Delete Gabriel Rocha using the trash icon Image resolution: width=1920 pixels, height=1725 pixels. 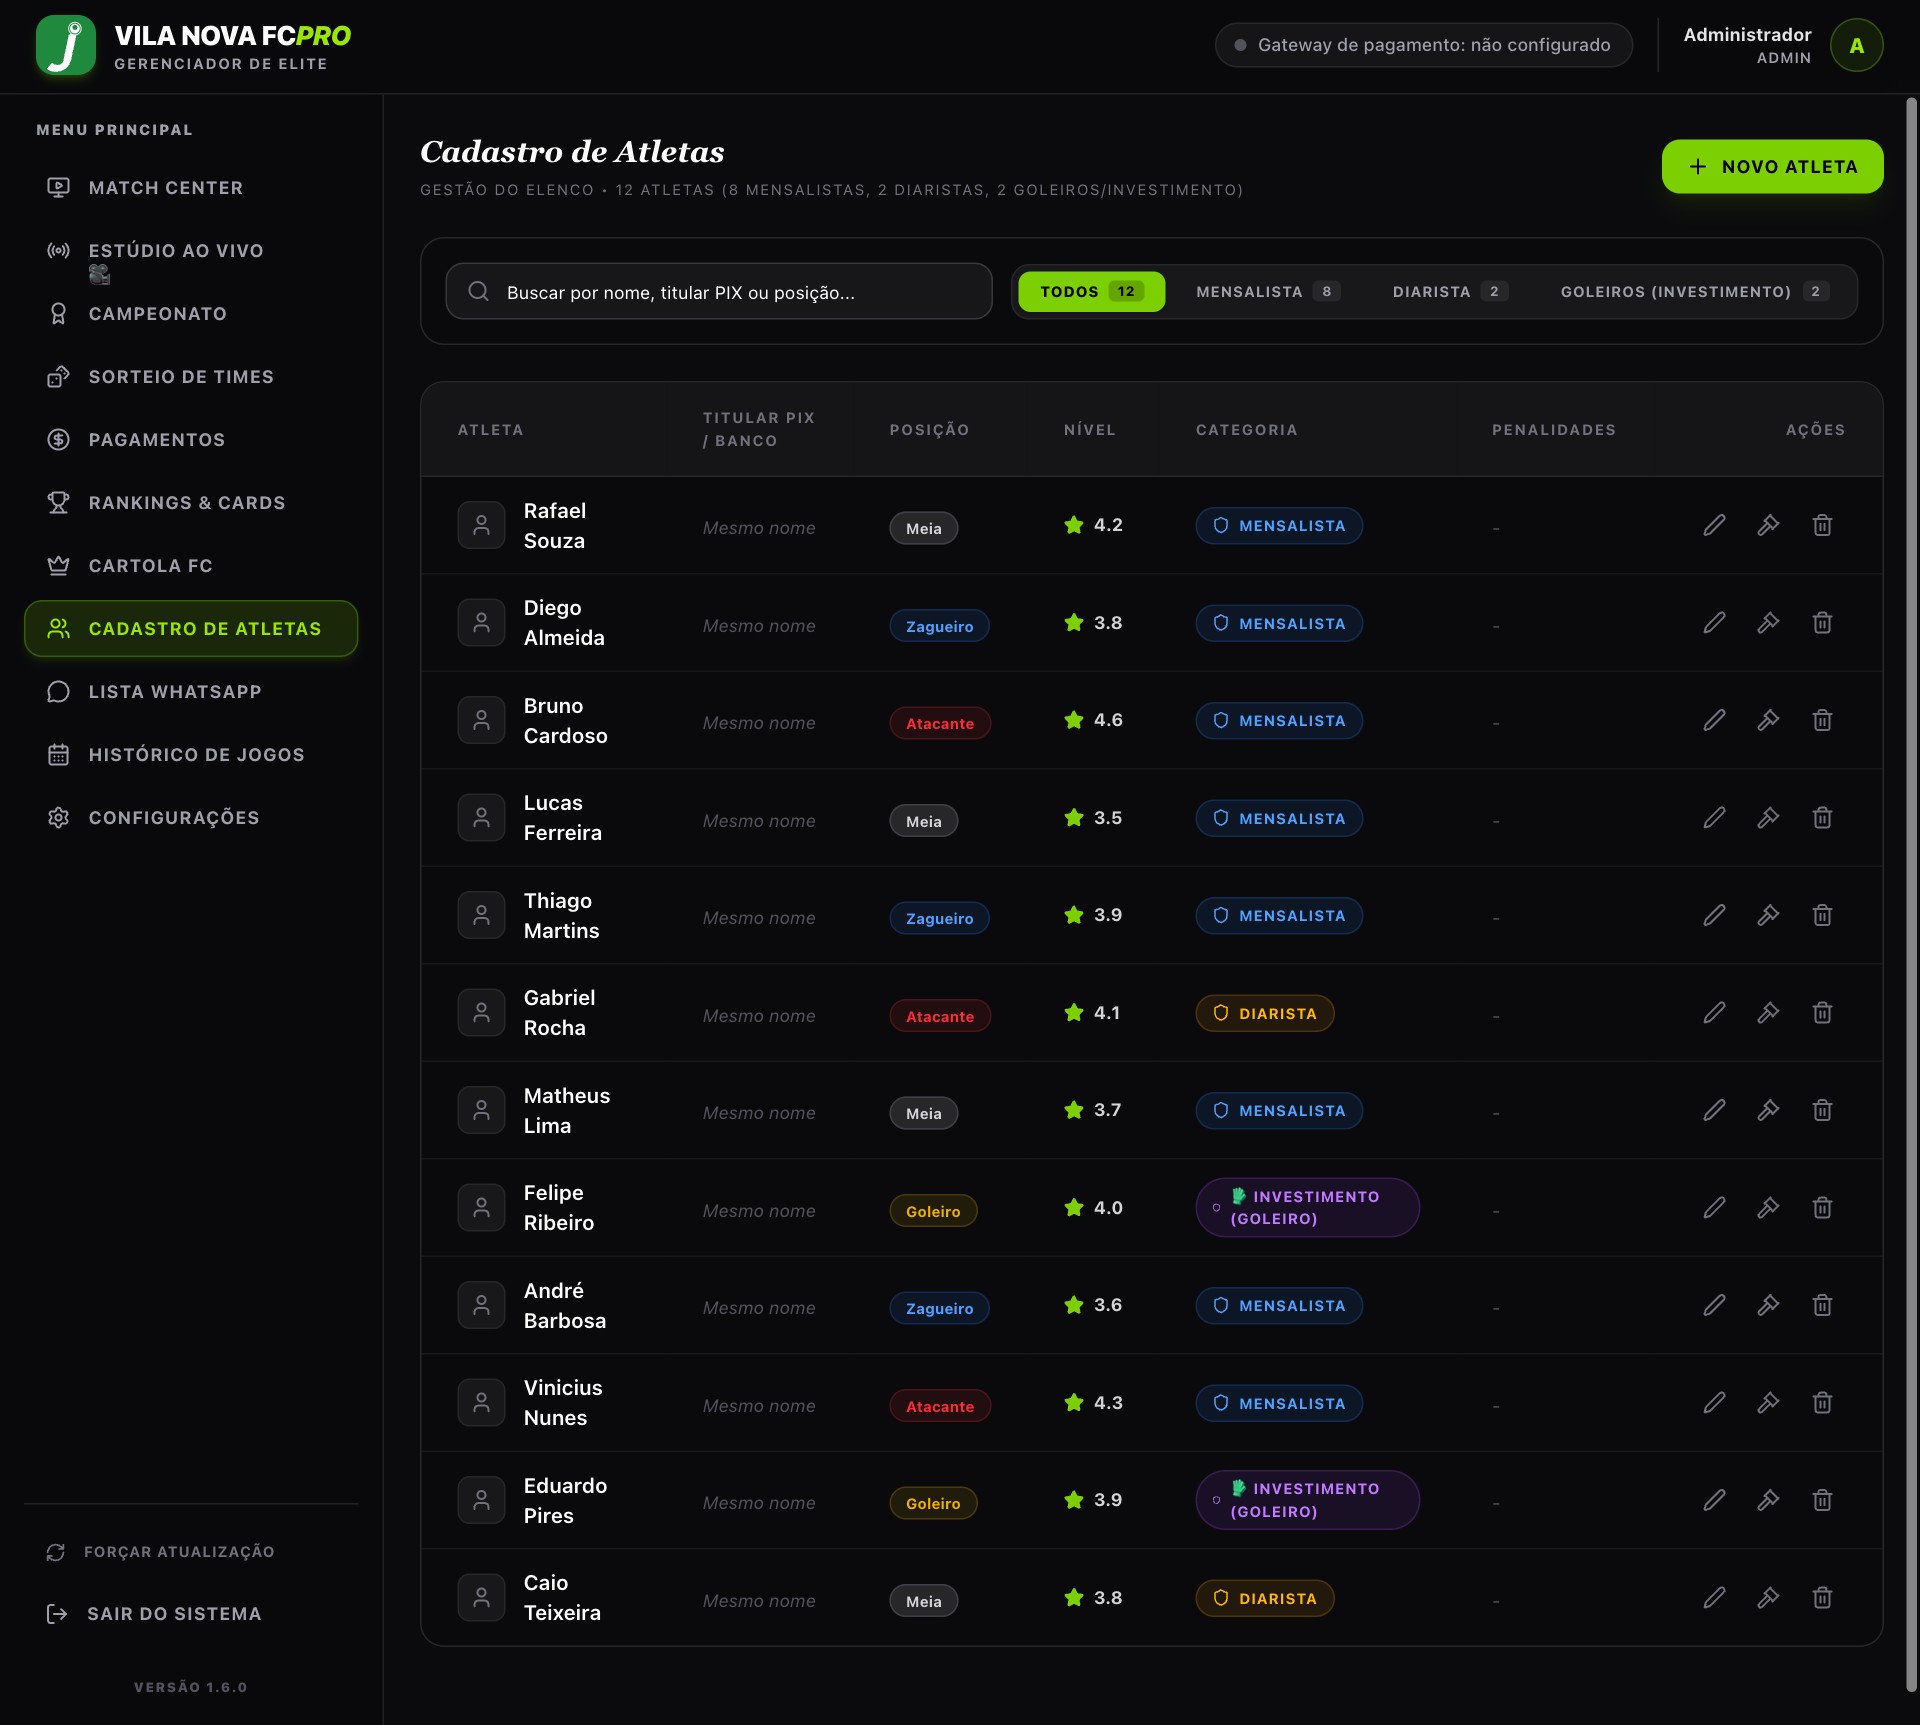pos(1822,1013)
